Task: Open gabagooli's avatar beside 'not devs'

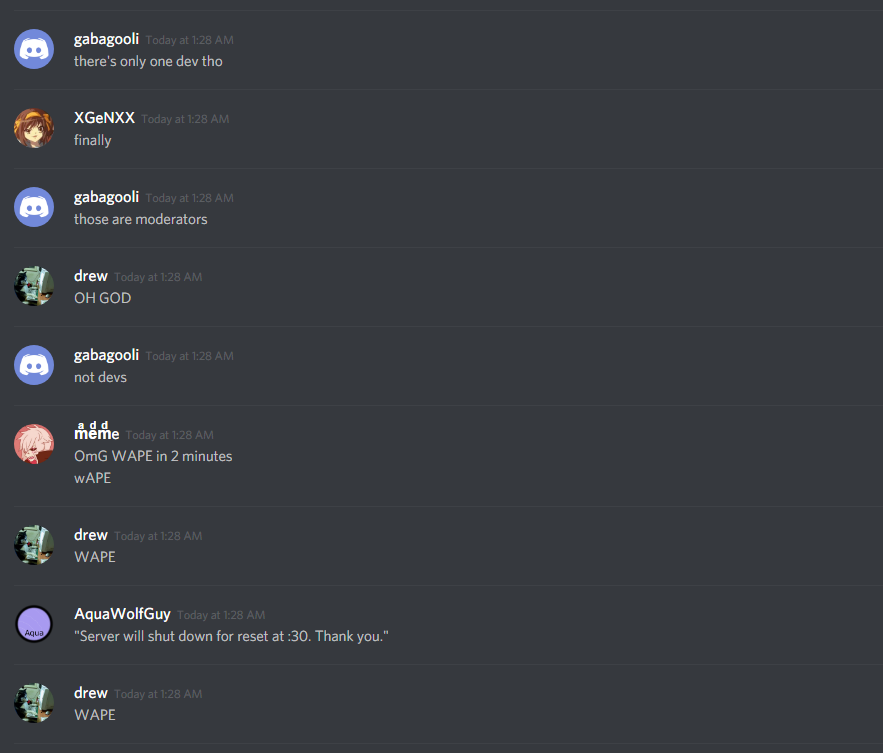Action: 34,365
